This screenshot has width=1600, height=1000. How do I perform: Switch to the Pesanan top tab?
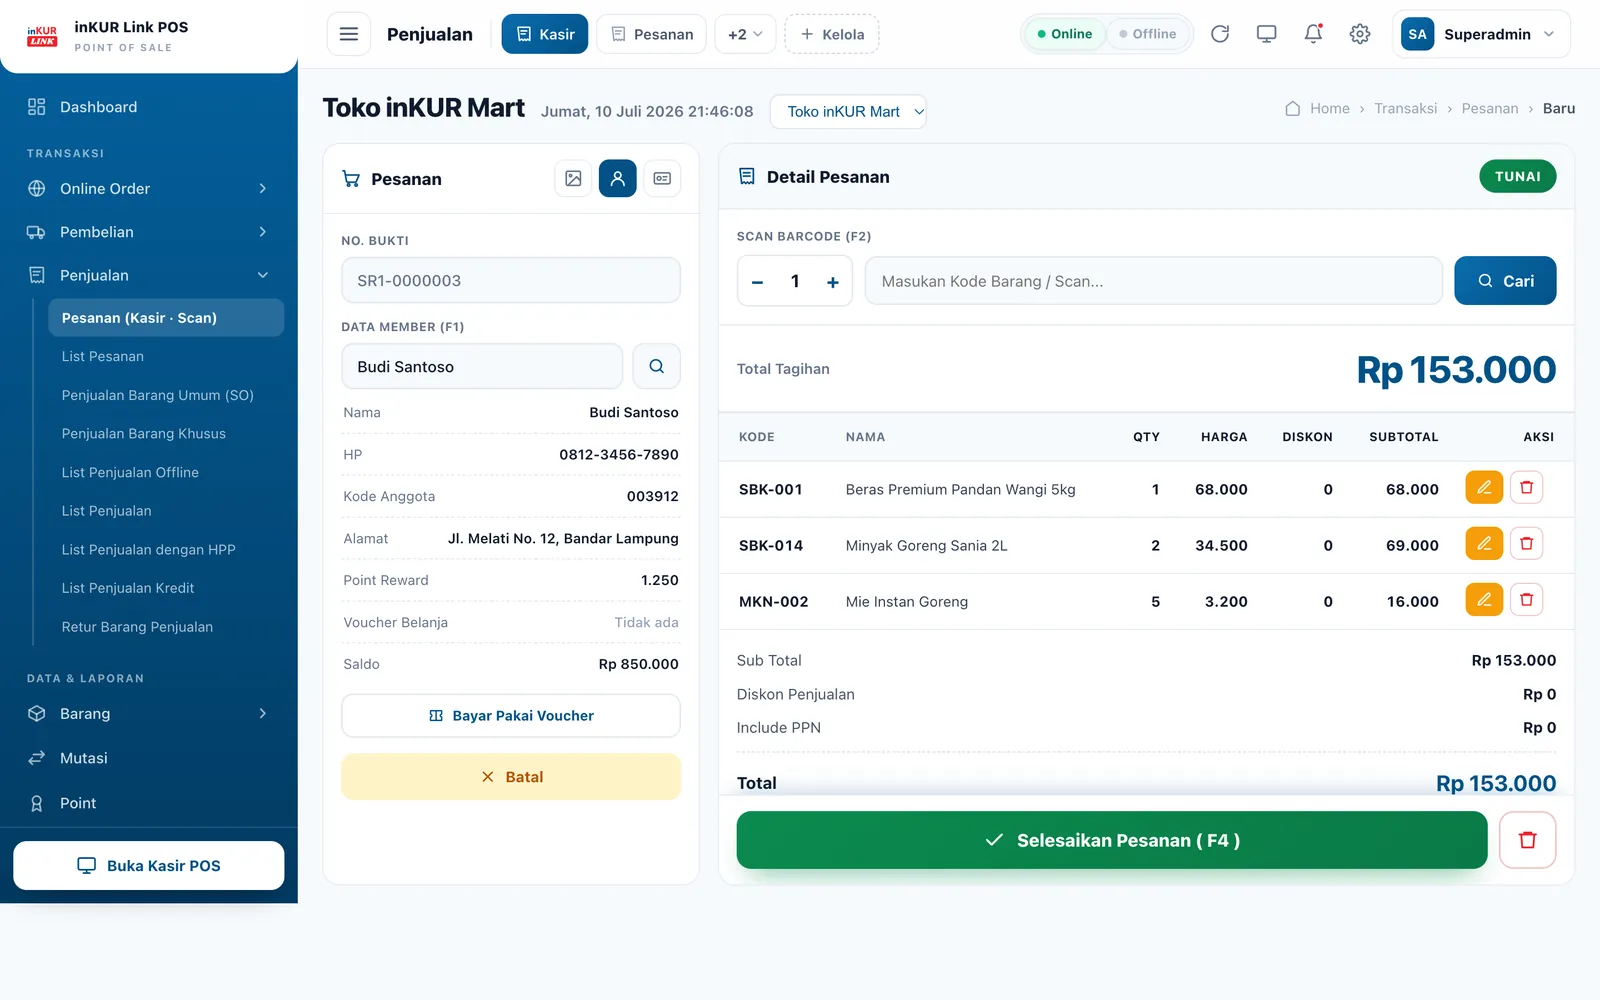pos(652,34)
